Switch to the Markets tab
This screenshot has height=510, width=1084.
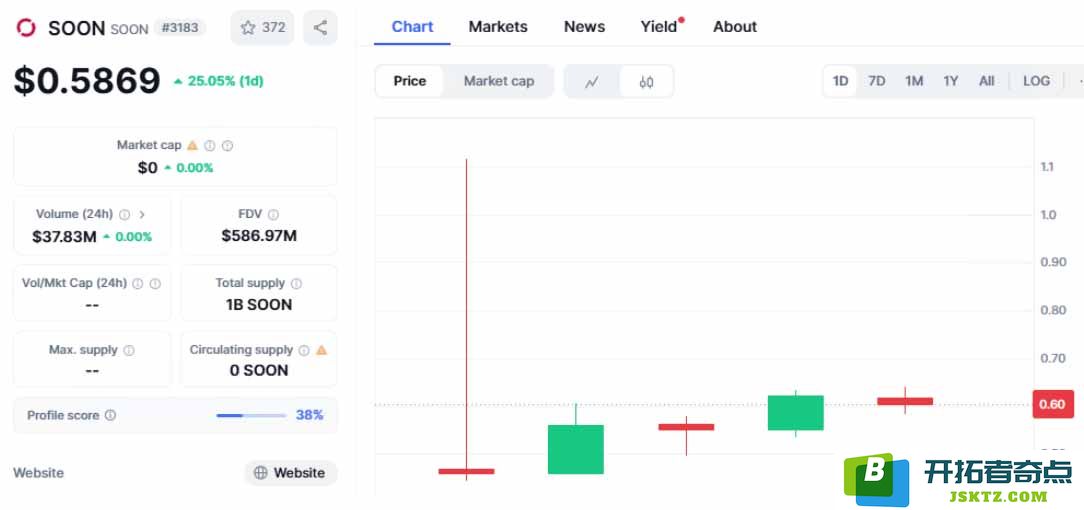pyautogui.click(x=498, y=27)
